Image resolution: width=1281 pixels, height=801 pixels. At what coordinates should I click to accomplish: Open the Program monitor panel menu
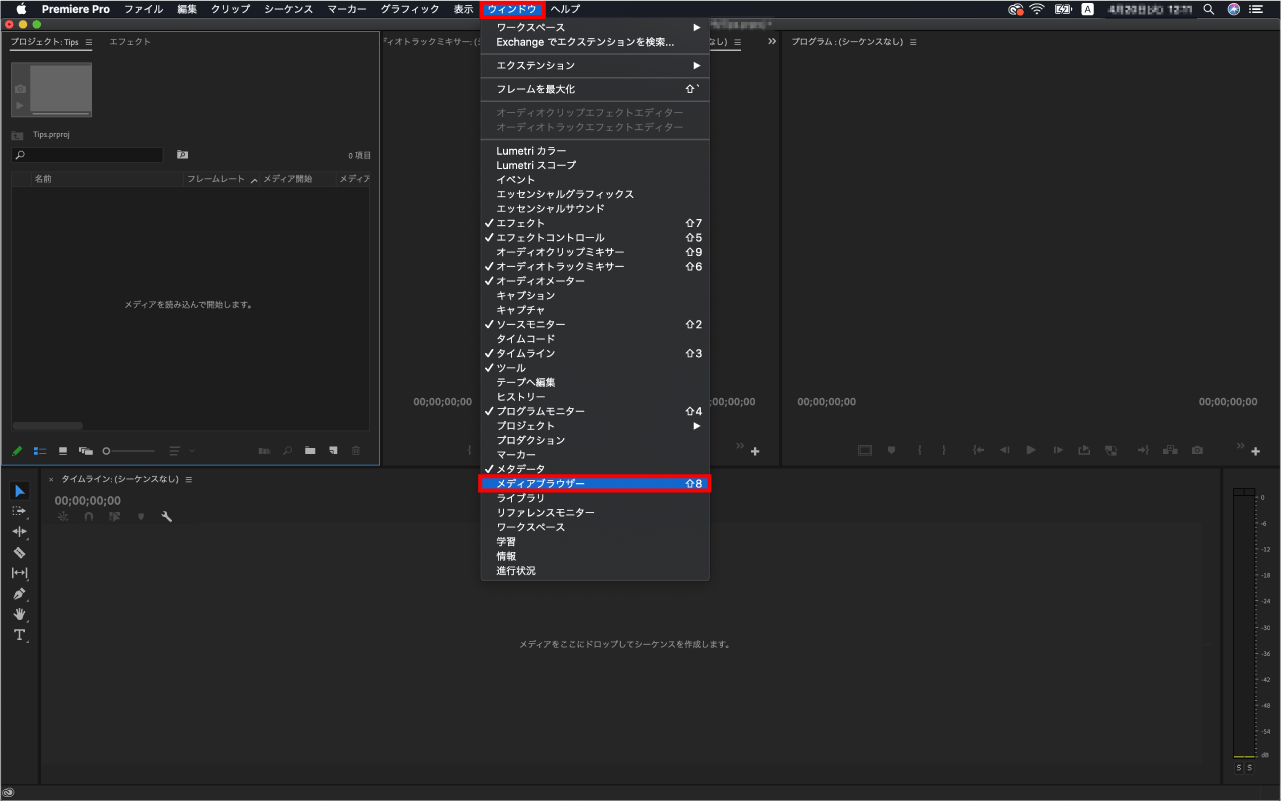click(913, 43)
